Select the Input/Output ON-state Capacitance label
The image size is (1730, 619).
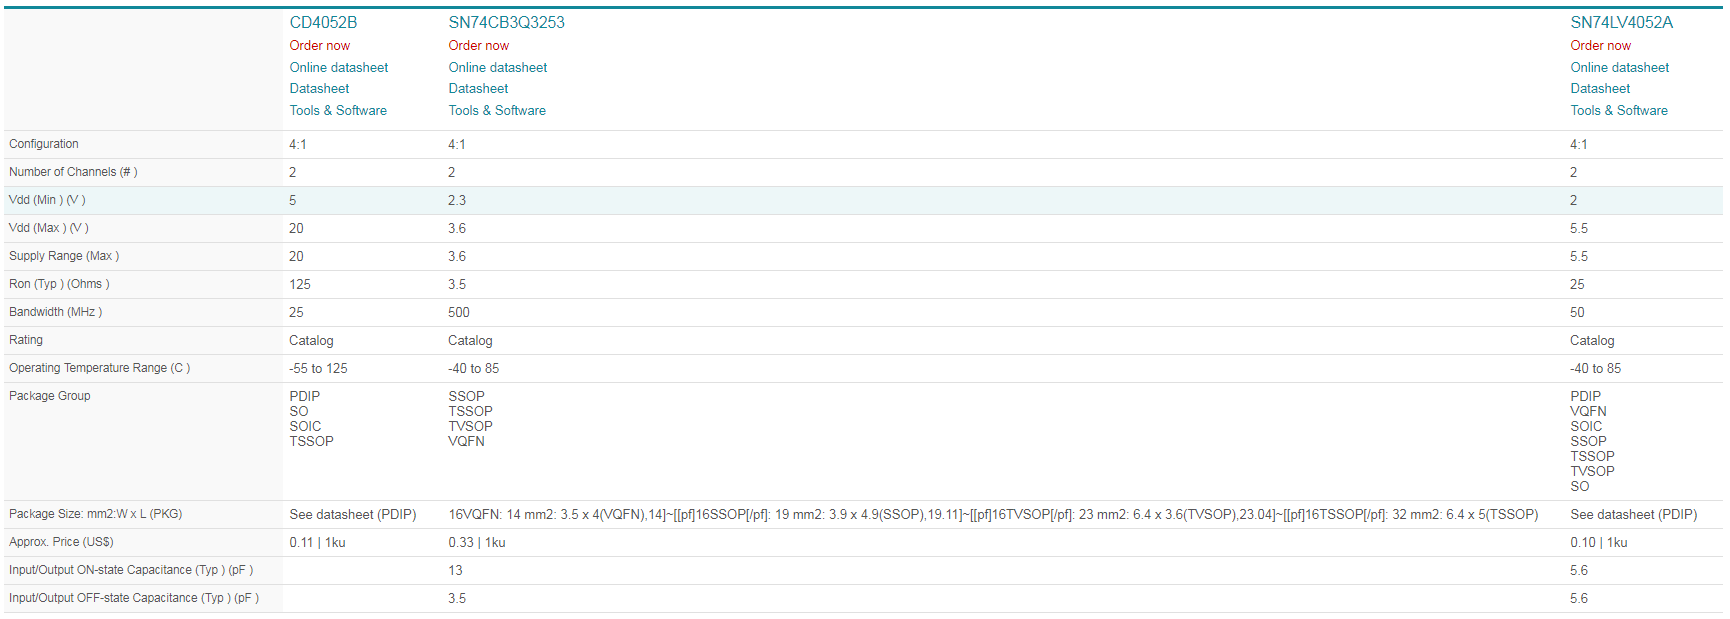pyautogui.click(x=131, y=570)
